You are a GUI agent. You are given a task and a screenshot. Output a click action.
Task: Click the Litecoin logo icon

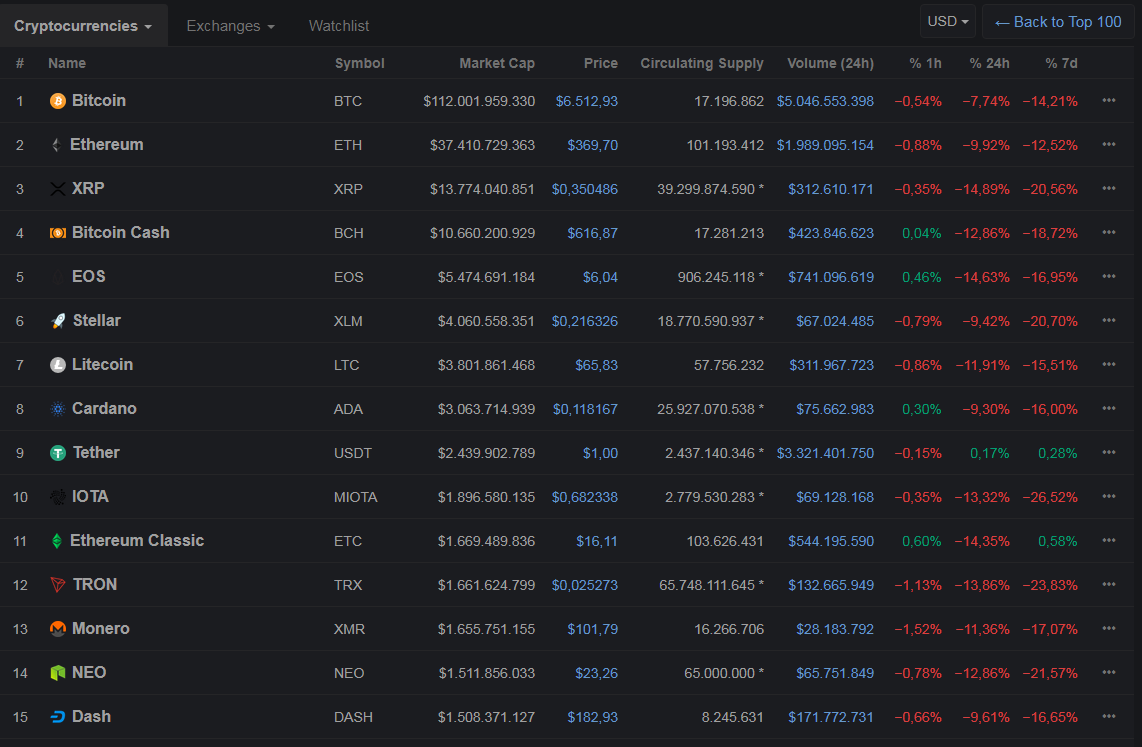tap(58, 365)
